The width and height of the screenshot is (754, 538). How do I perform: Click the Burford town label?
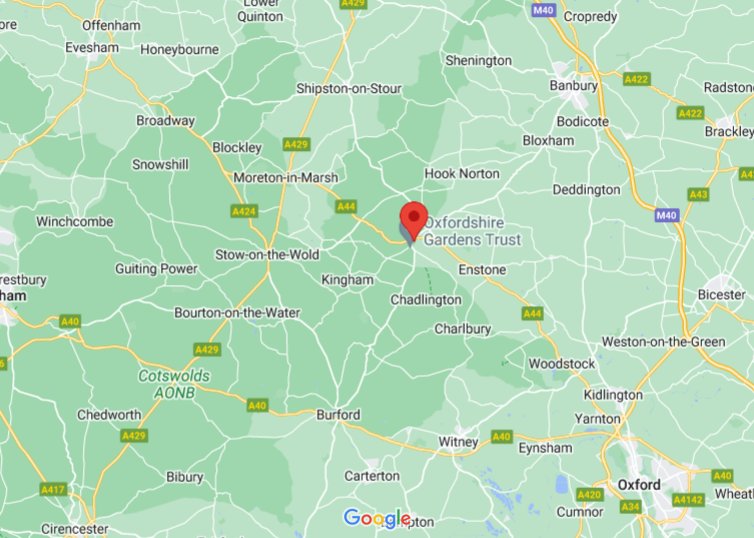(338, 414)
